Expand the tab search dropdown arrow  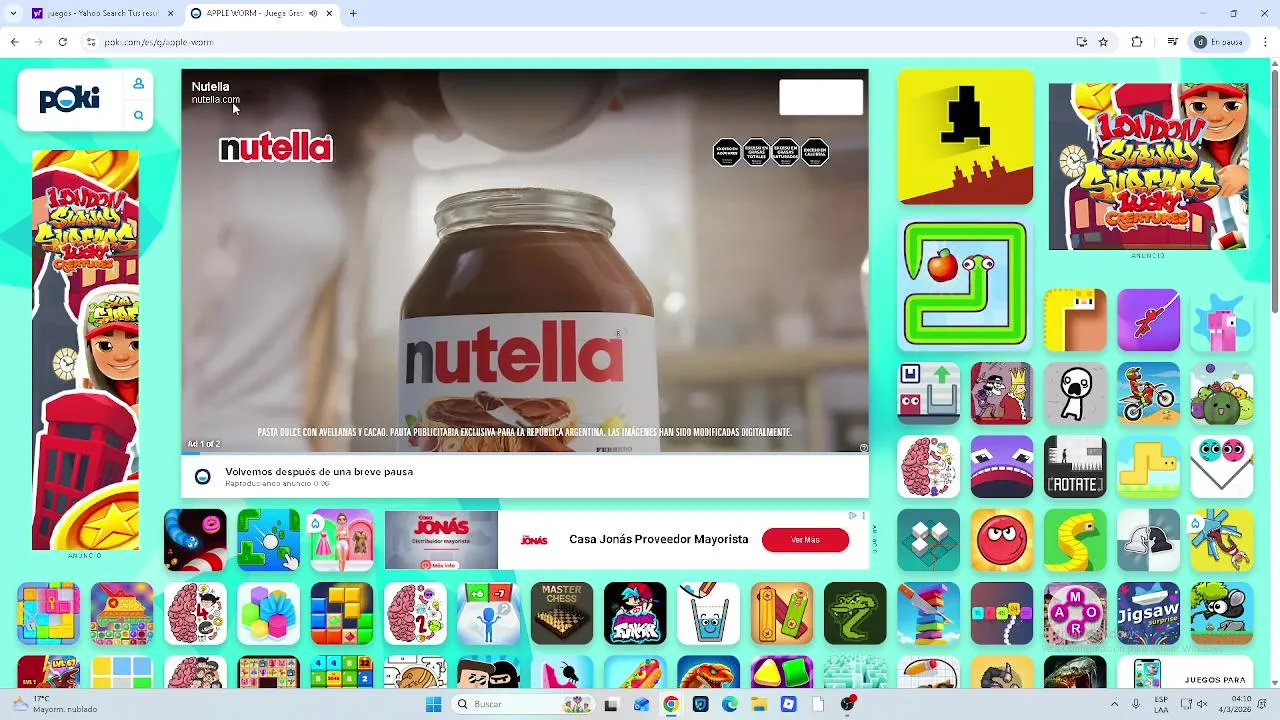pos(13,14)
